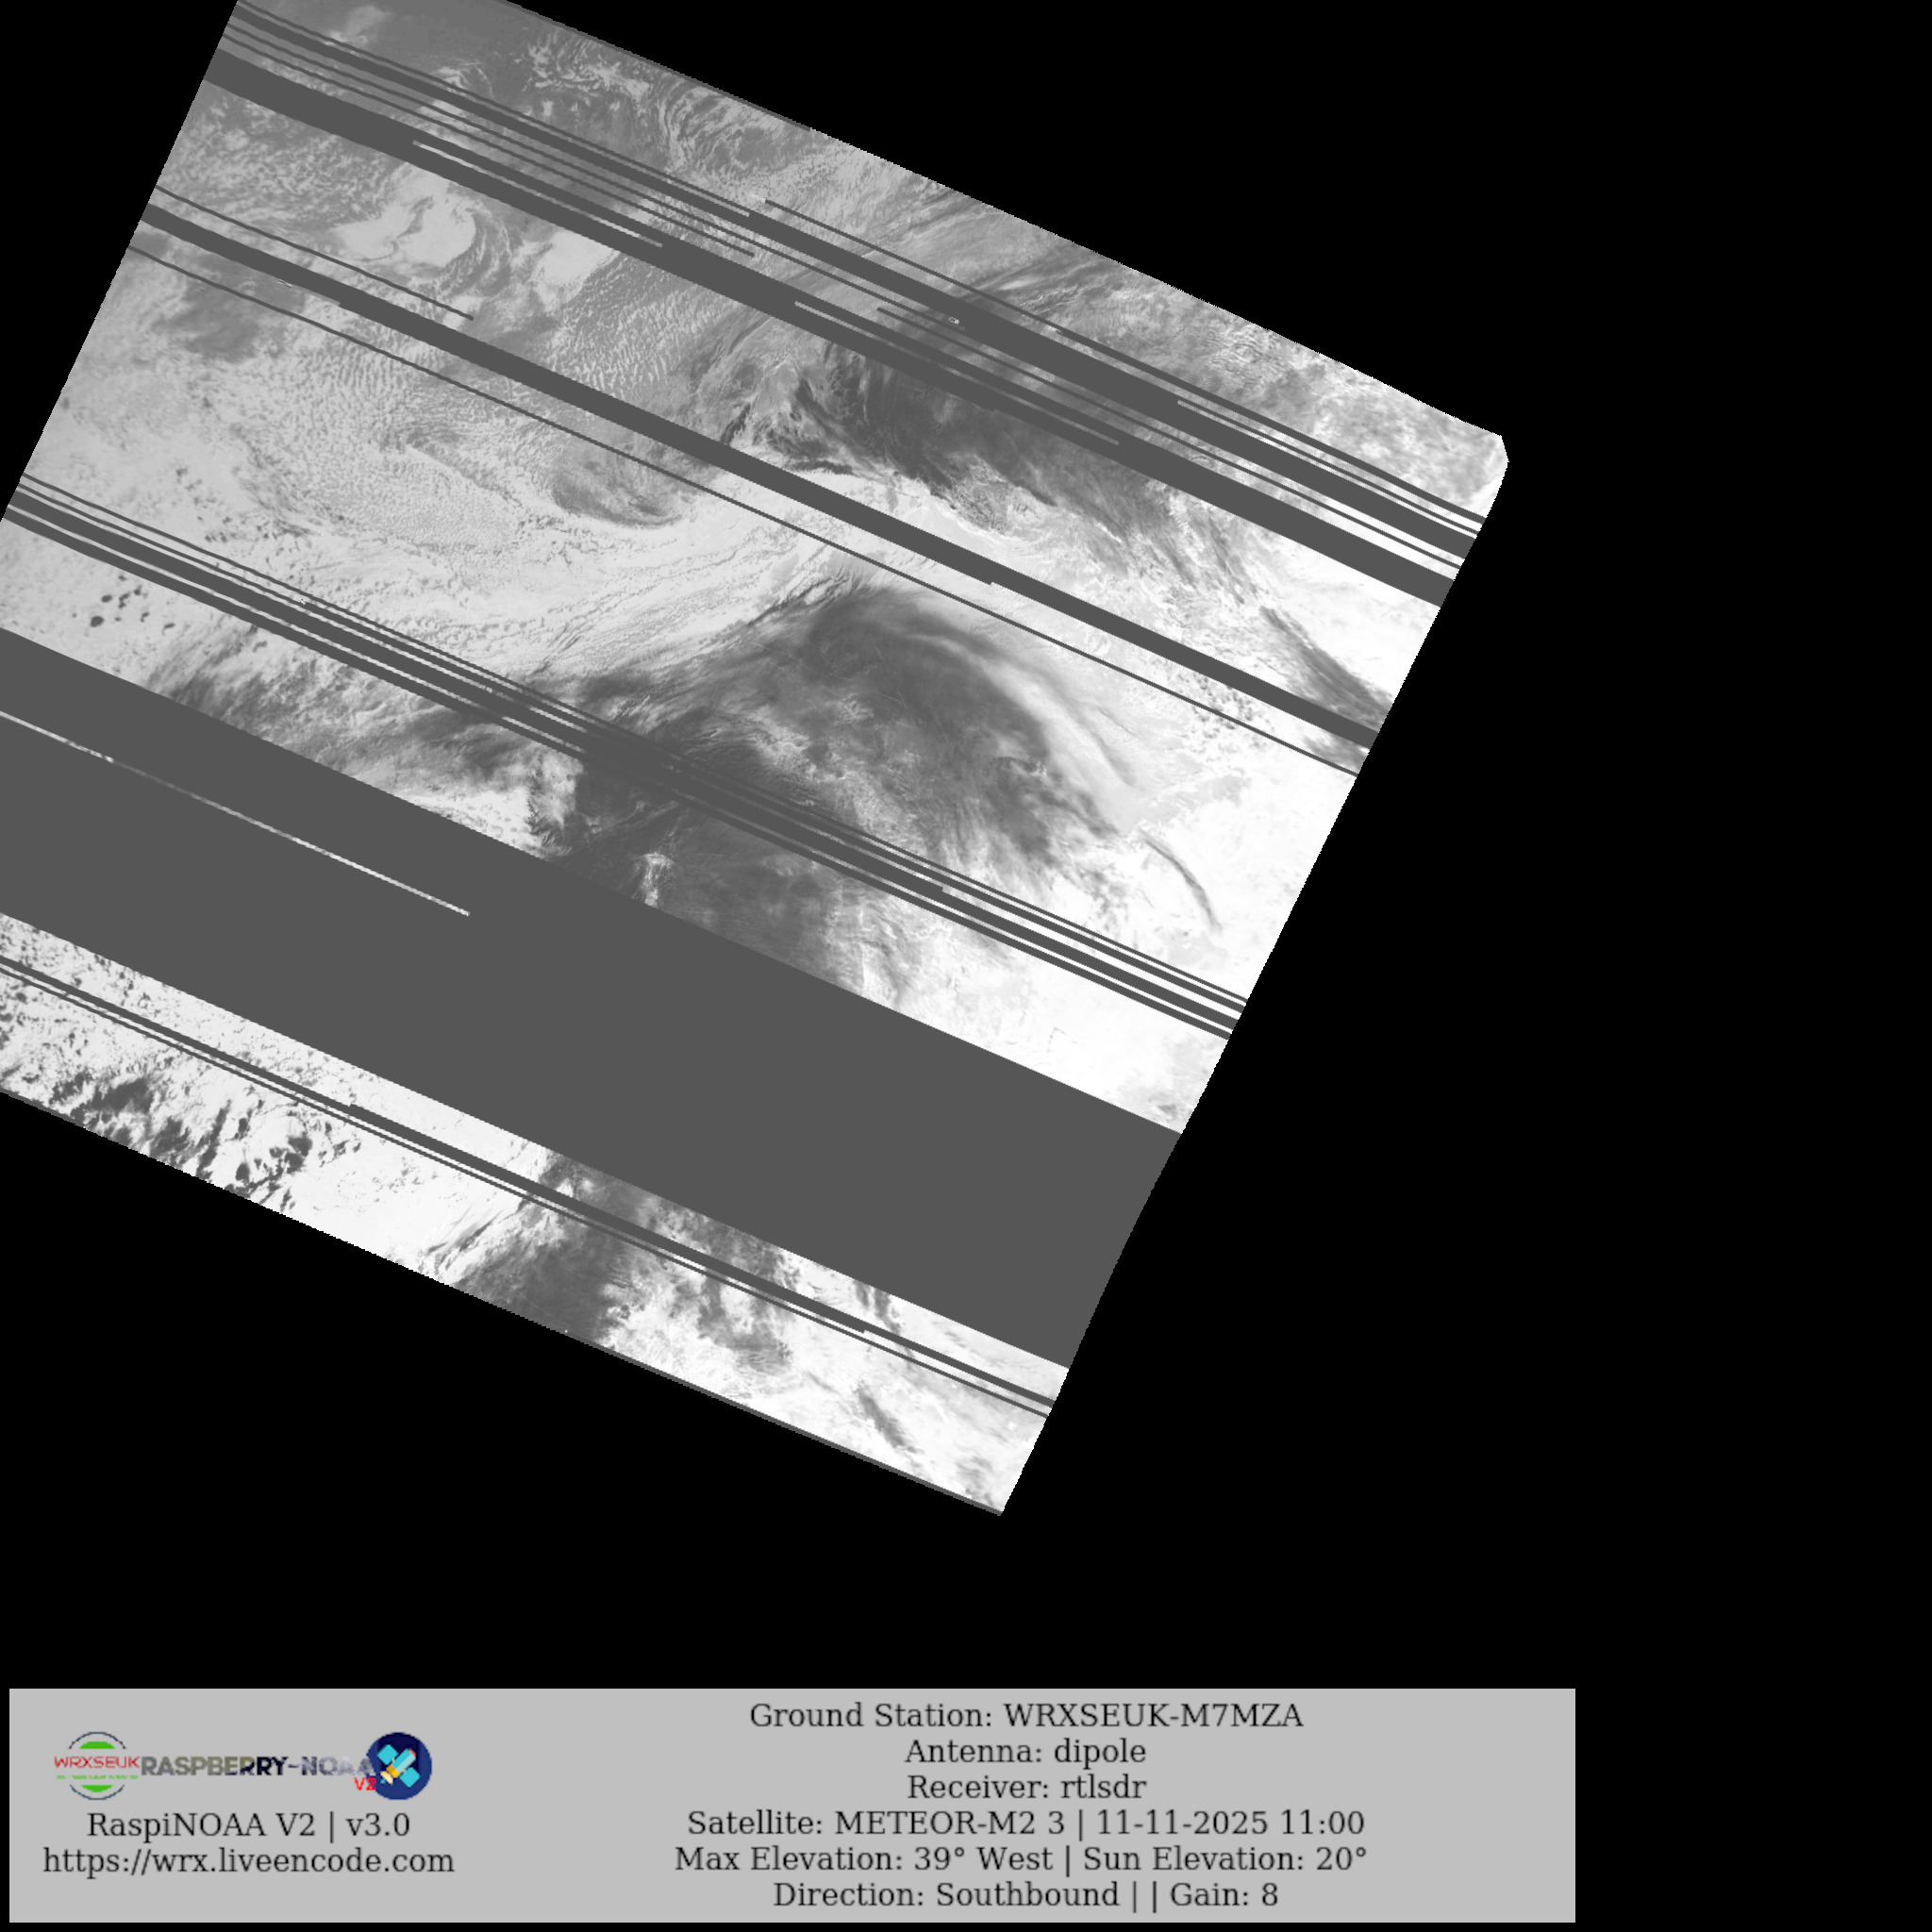
Task: Click the Direction: Southbound text
Action: pos(945,1895)
